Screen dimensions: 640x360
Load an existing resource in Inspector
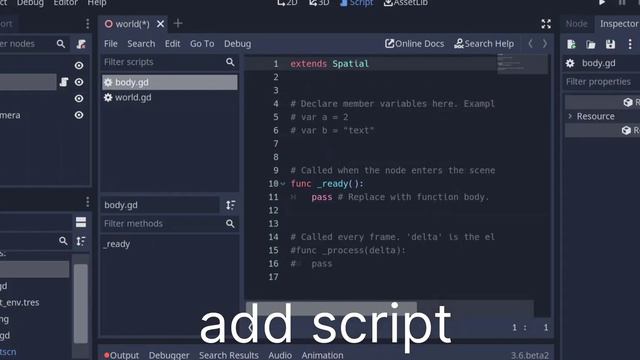[x=591, y=44]
